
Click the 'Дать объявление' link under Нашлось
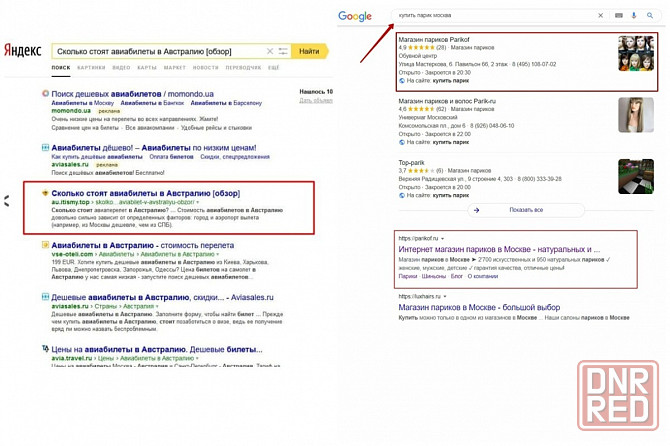[x=316, y=100]
